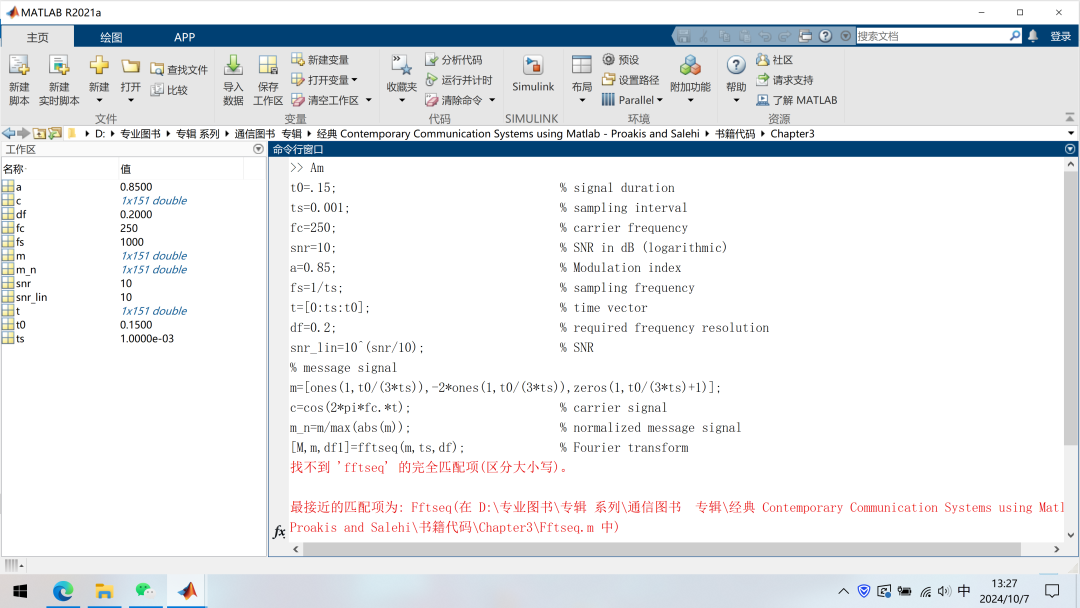1080x608 pixels.
Task: Click the command window vertical scrollbar
Action: [x=1070, y=310]
